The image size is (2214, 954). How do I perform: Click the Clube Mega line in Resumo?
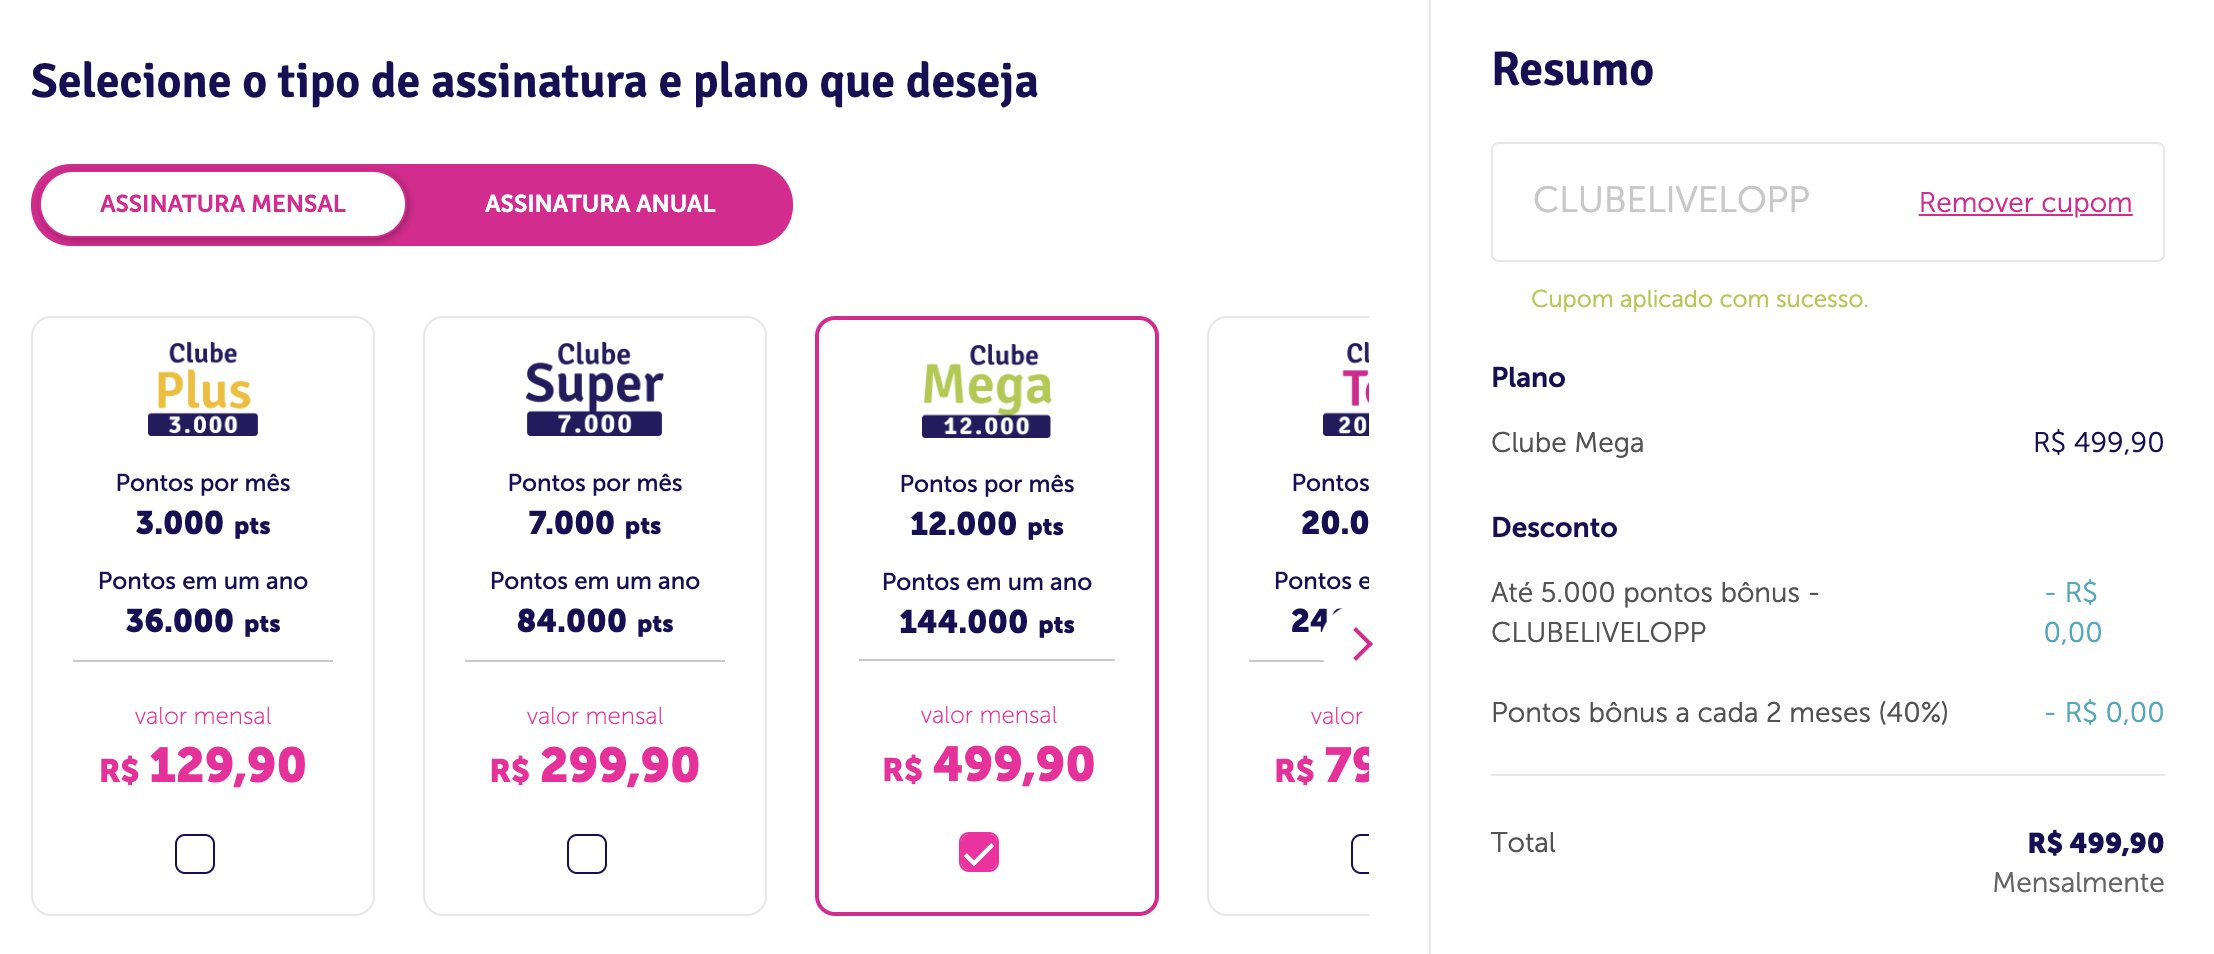click(x=1827, y=442)
